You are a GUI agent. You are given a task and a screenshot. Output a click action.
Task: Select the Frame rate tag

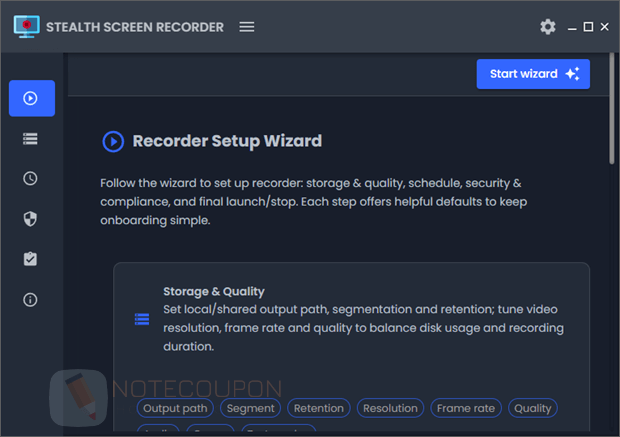[466, 408]
